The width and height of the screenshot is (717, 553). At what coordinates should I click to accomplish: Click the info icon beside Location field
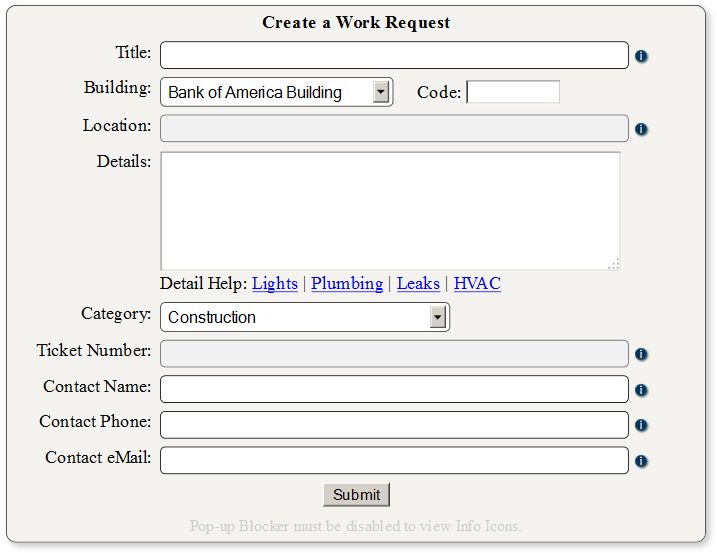(x=641, y=129)
